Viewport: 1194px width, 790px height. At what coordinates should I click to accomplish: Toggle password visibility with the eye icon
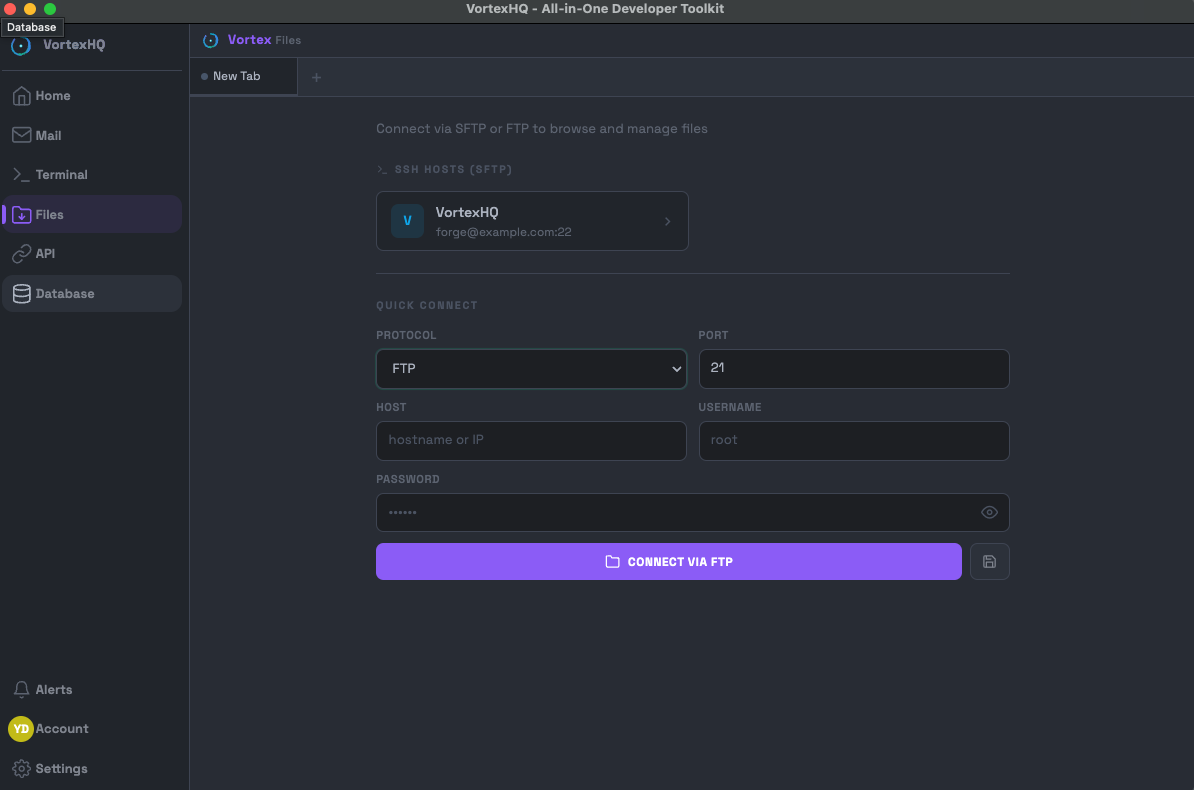coord(989,512)
